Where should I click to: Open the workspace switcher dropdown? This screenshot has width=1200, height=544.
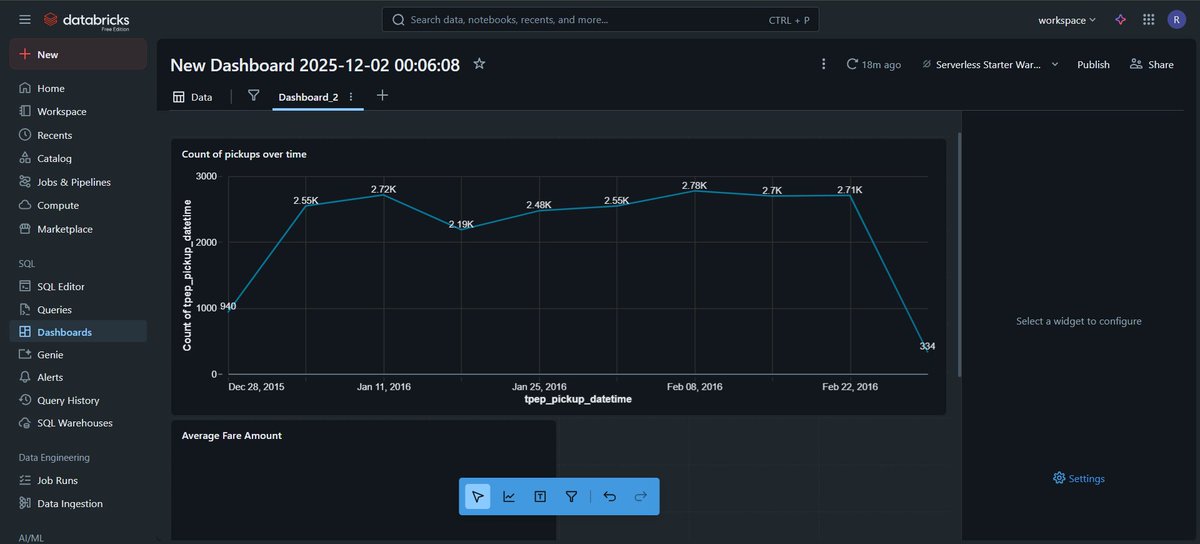1066,20
